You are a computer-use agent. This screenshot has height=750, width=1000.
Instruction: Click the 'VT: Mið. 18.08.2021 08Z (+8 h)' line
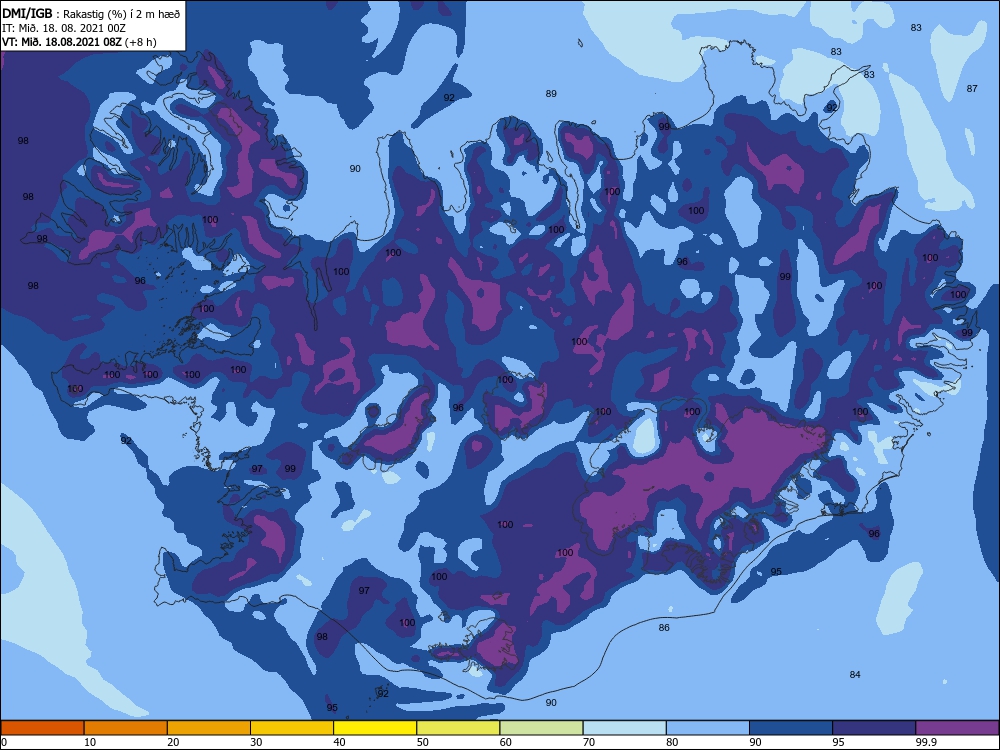click(x=79, y=42)
